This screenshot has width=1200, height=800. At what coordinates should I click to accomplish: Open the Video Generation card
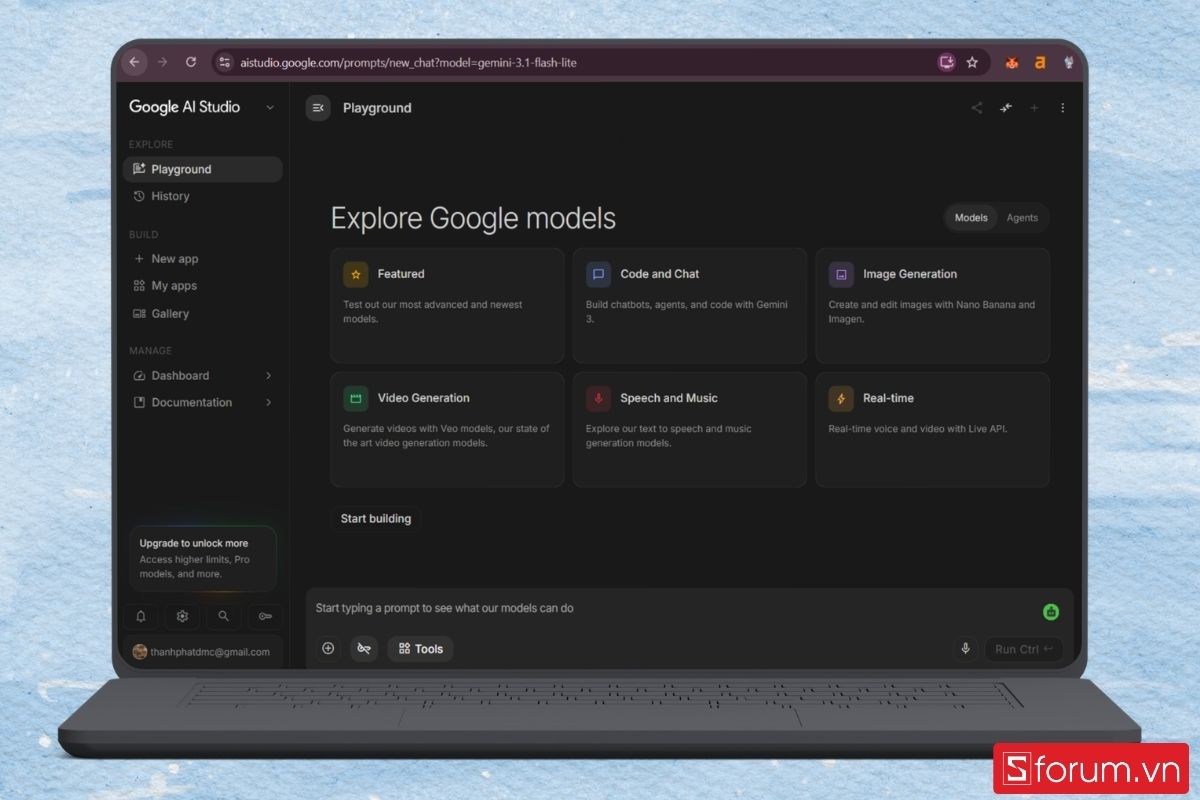(x=447, y=430)
